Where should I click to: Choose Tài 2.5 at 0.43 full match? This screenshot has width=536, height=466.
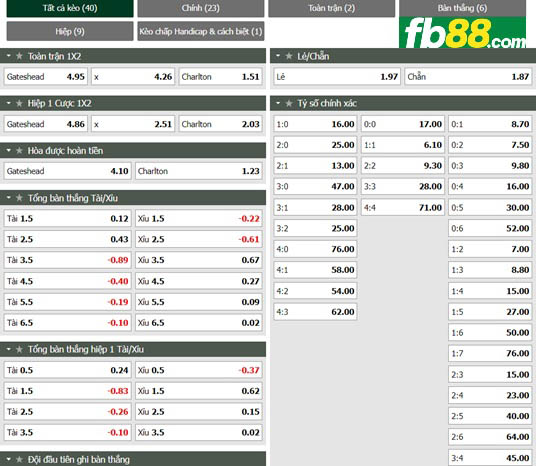click(x=67, y=239)
